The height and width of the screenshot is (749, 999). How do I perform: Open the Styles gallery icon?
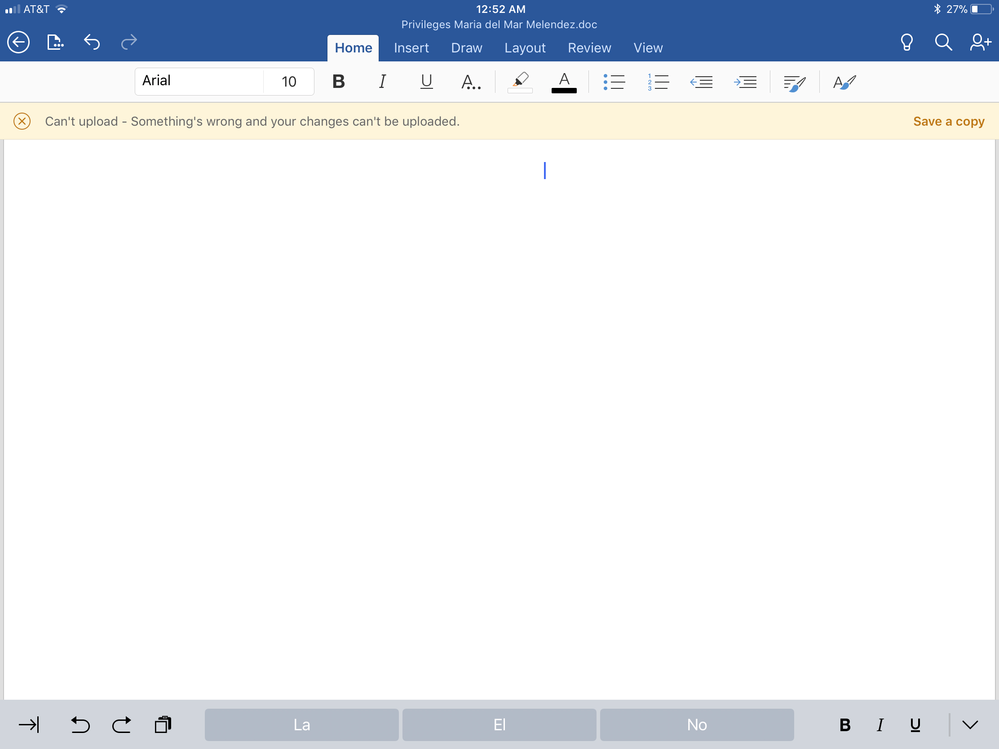click(x=845, y=82)
